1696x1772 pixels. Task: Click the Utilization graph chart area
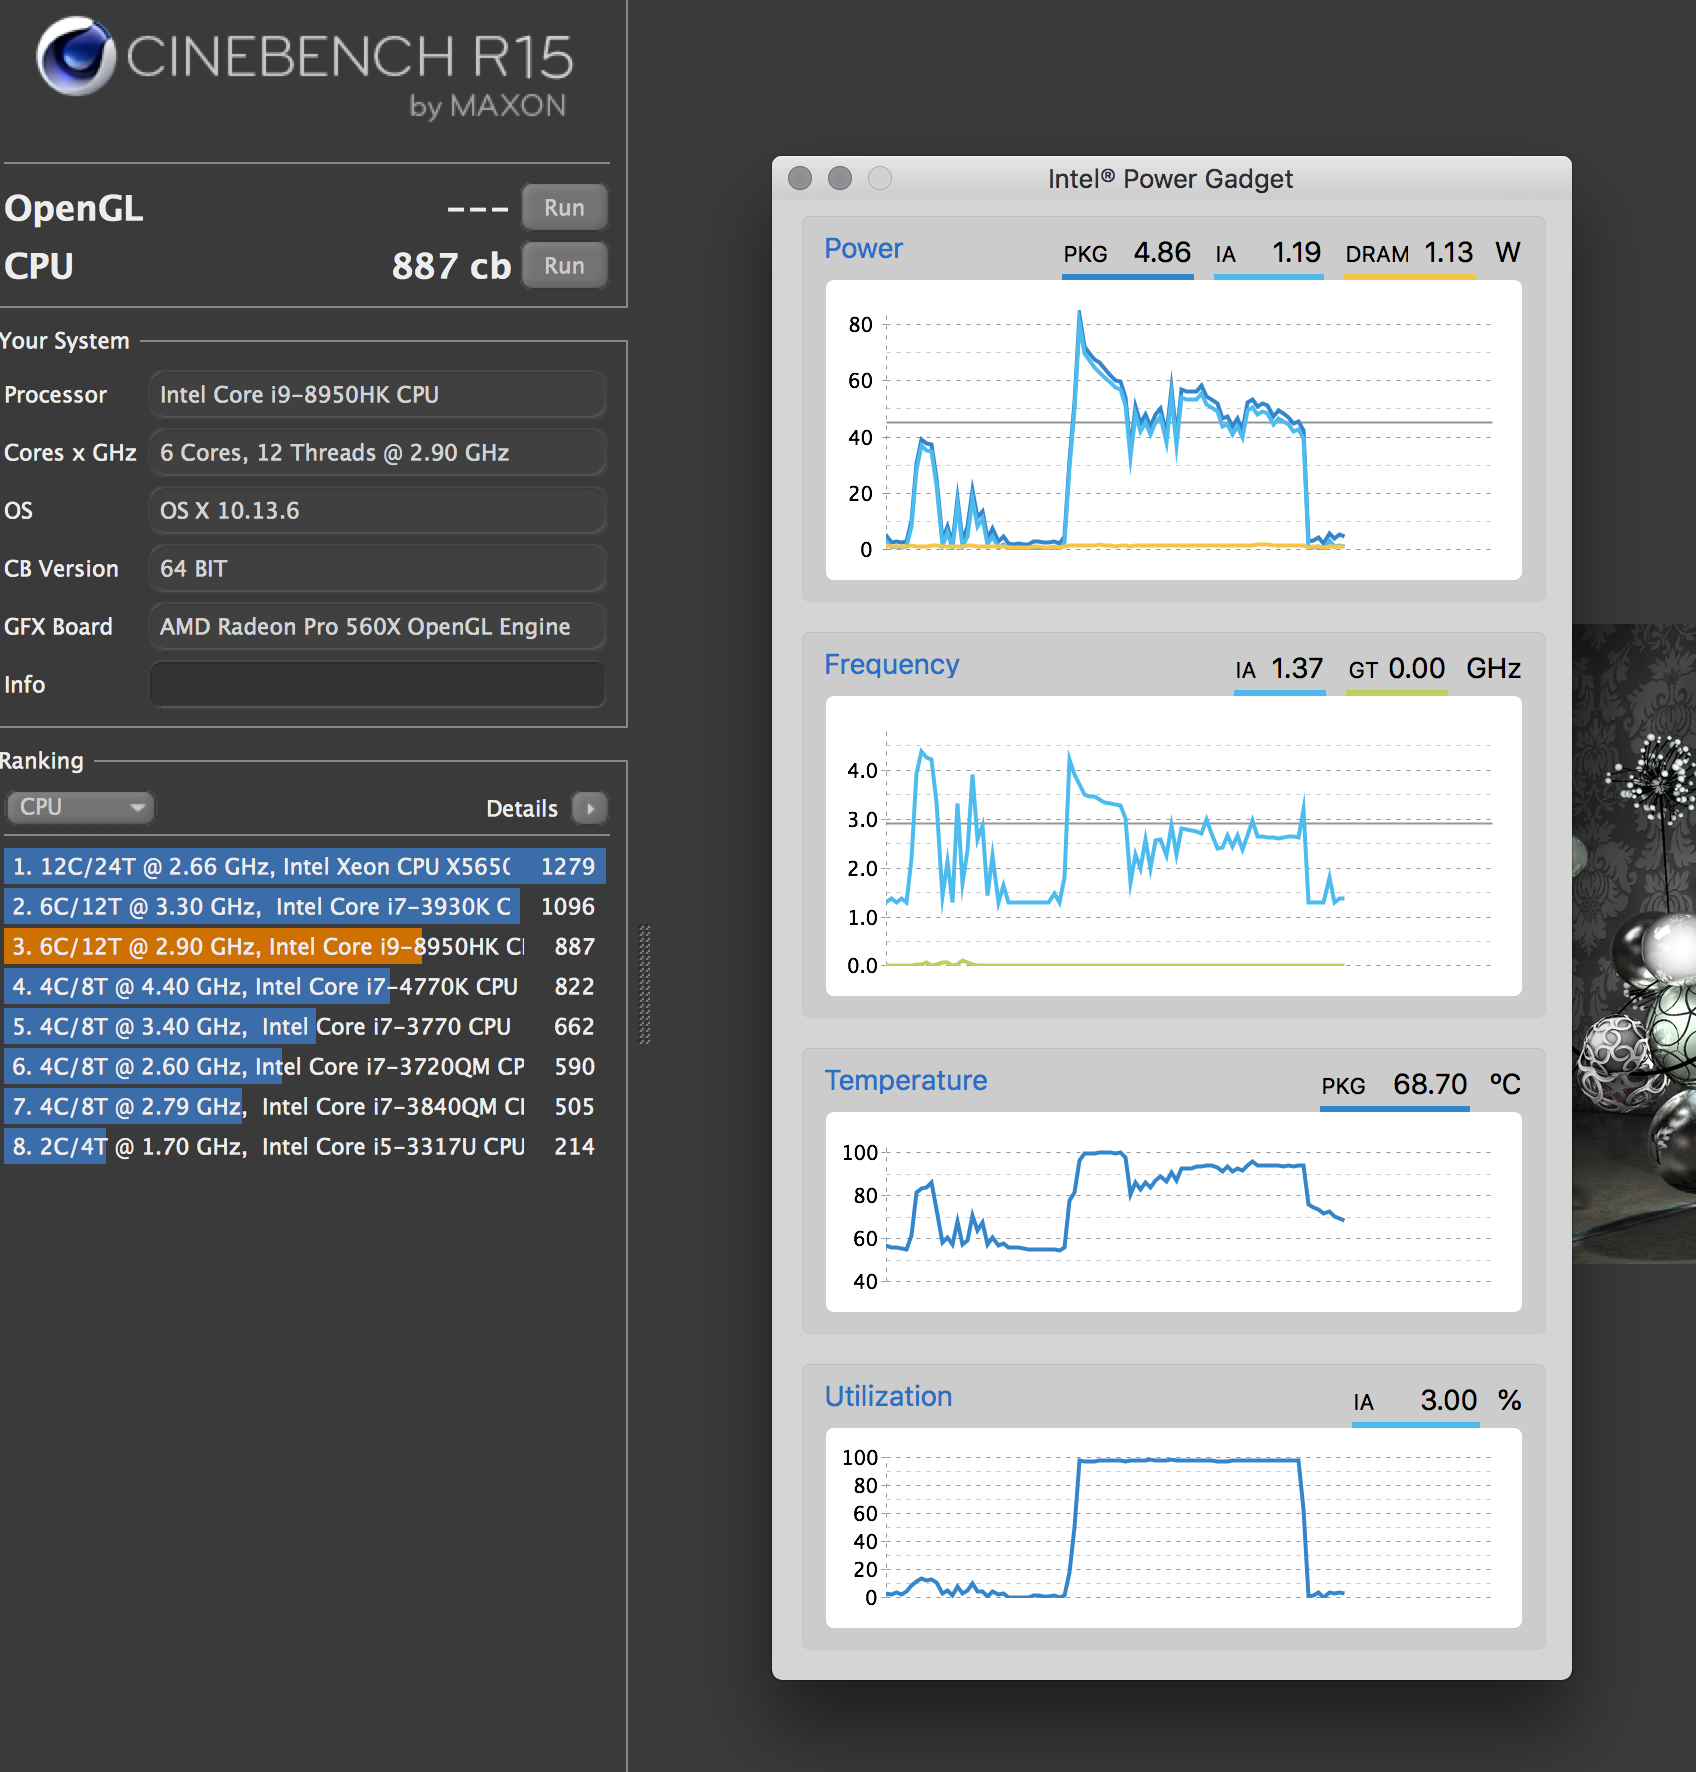[x=1173, y=1528]
